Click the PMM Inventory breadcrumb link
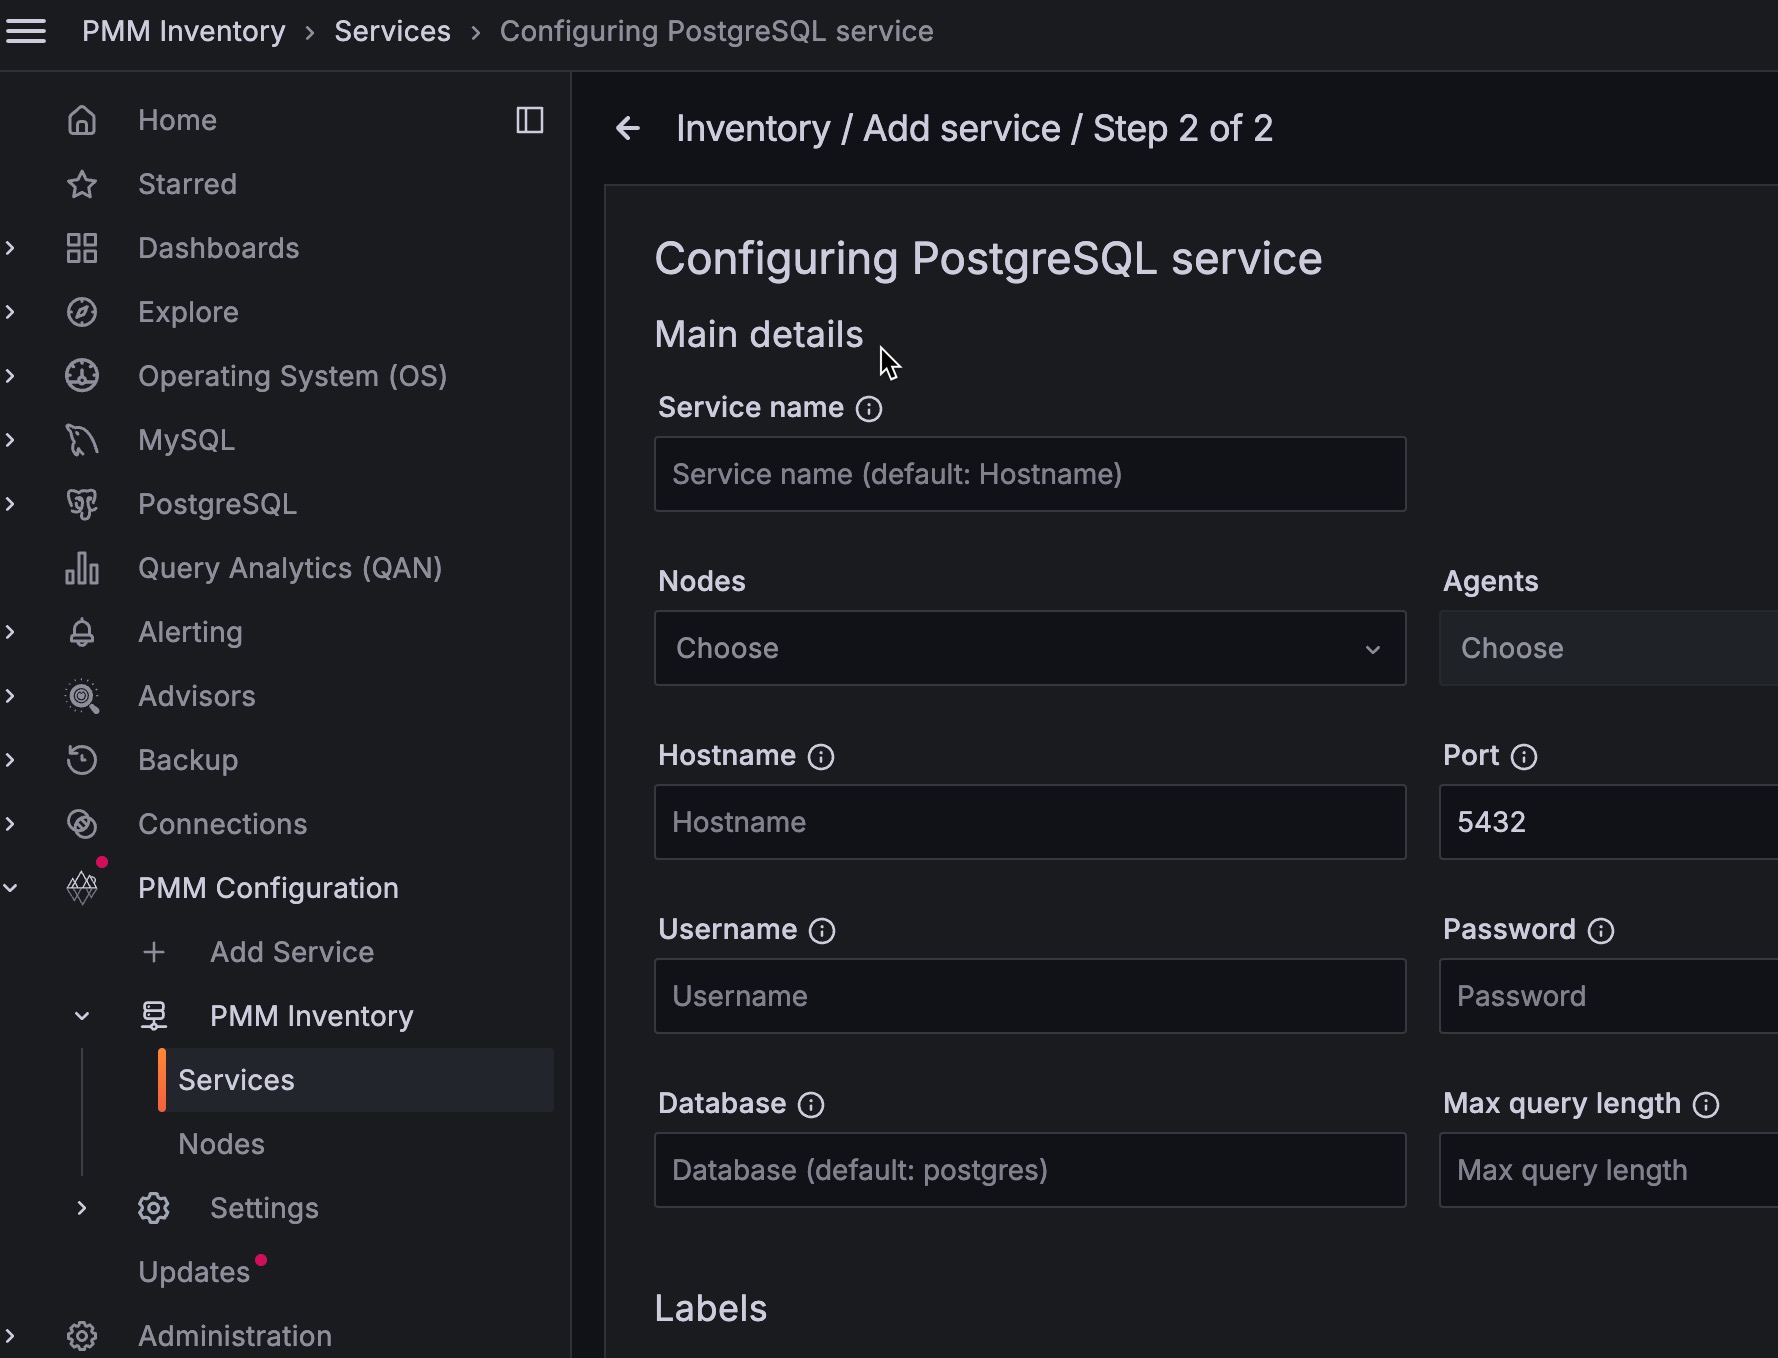 point(183,31)
